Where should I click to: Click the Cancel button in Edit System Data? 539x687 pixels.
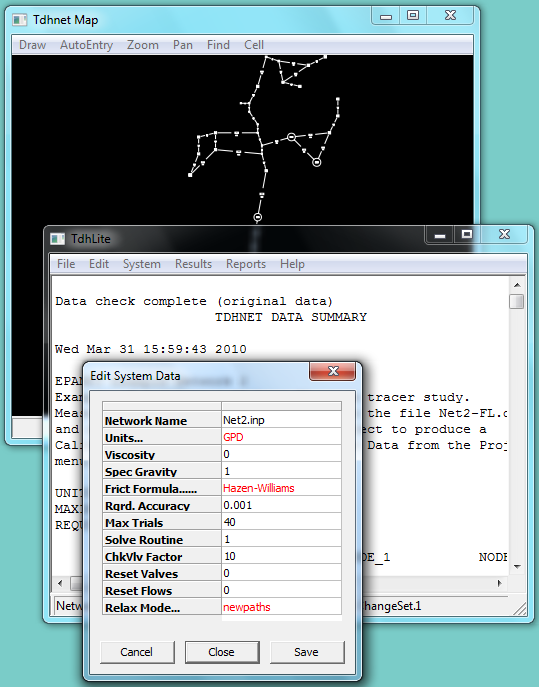137,652
